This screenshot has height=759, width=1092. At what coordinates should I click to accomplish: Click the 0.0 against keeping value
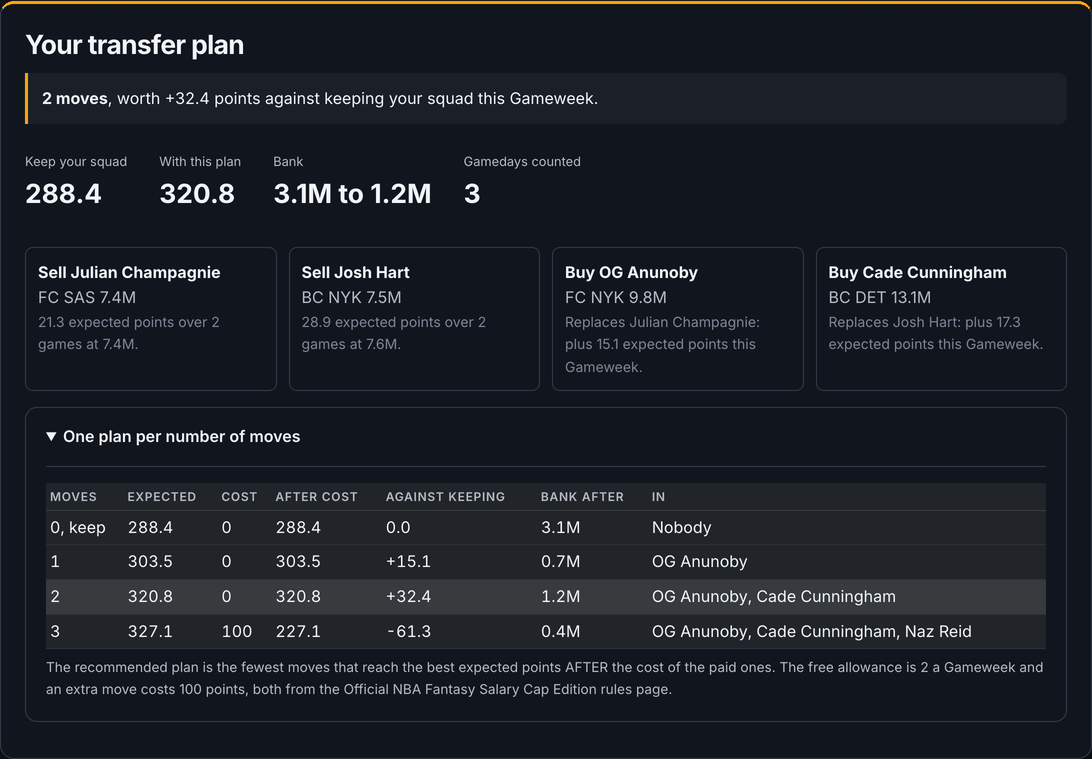pyautogui.click(x=398, y=527)
